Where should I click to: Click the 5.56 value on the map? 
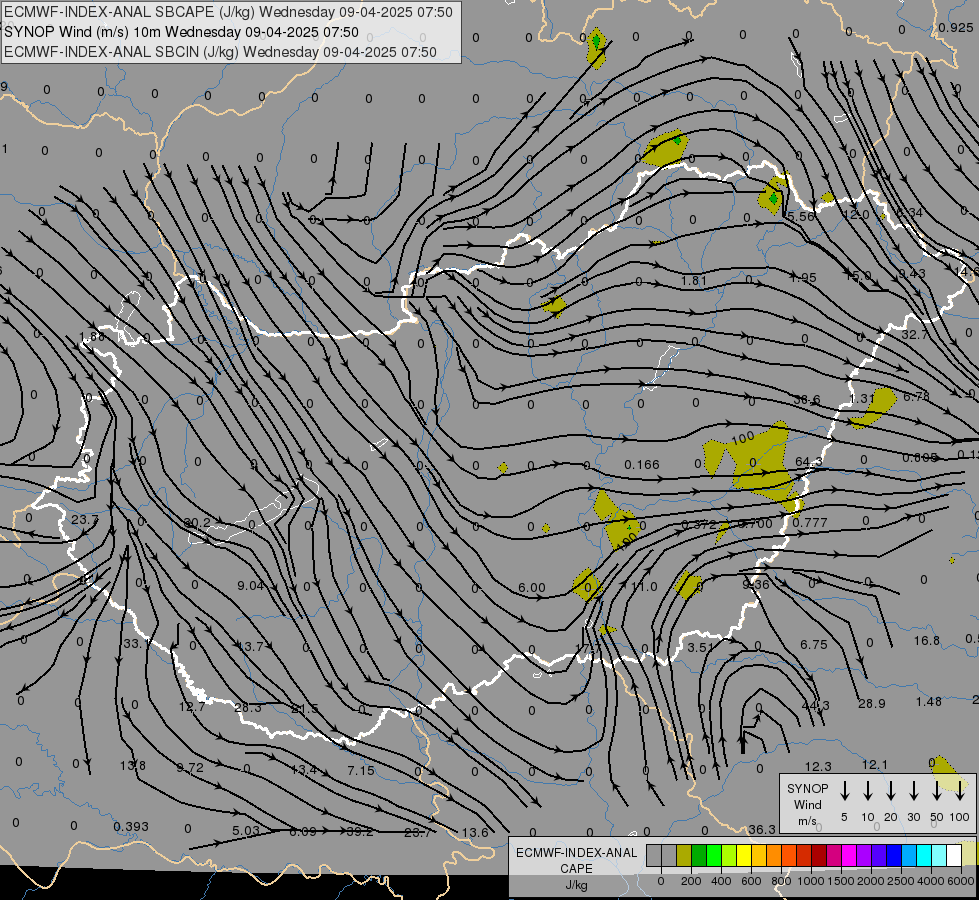pyautogui.click(x=801, y=216)
